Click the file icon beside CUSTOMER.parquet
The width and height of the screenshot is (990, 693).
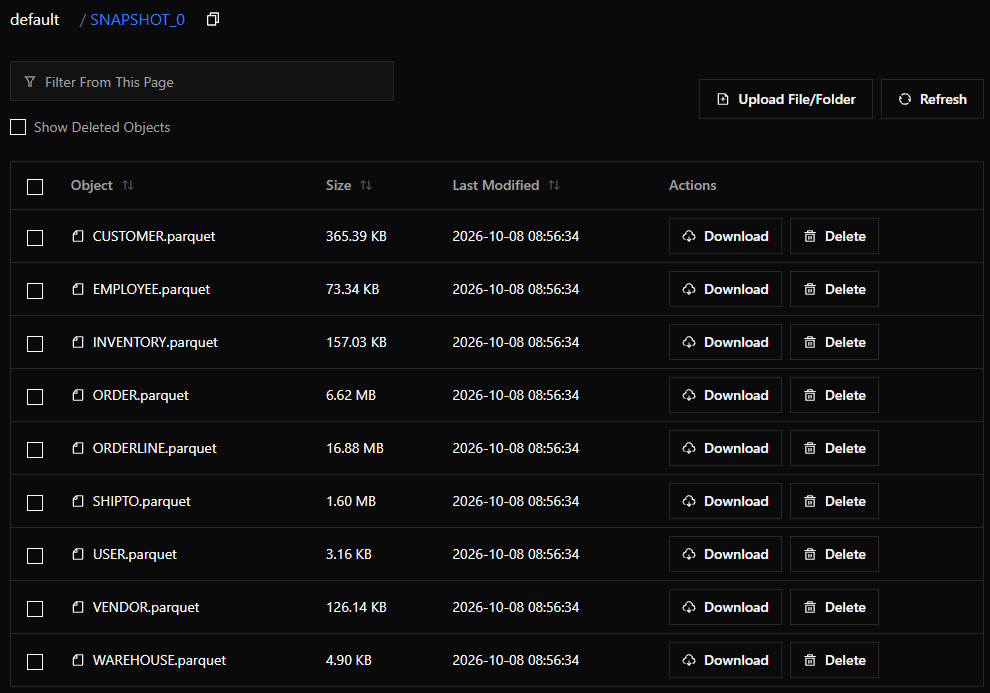click(78, 236)
